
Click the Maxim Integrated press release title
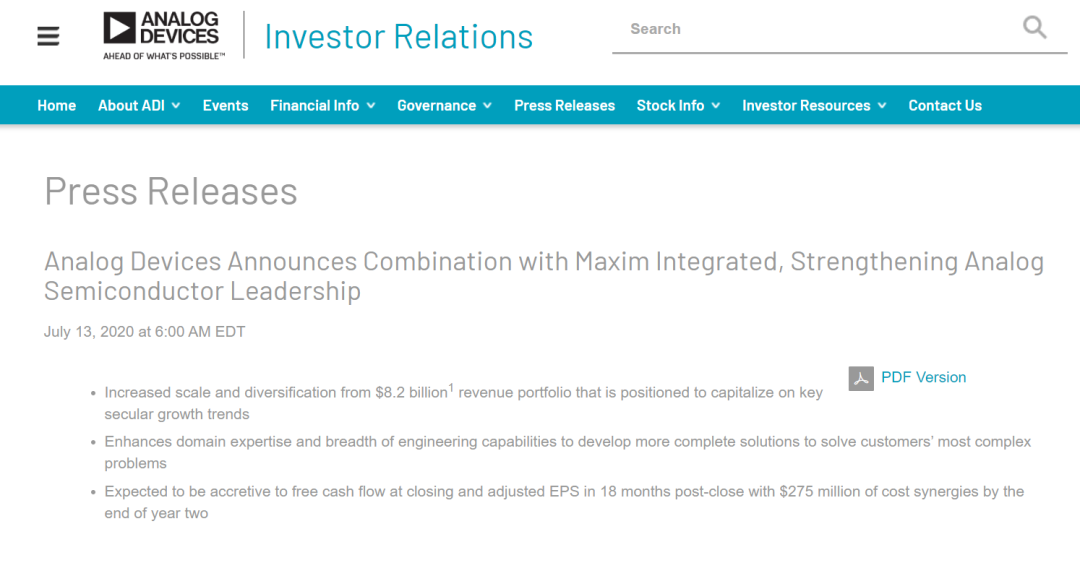click(544, 276)
